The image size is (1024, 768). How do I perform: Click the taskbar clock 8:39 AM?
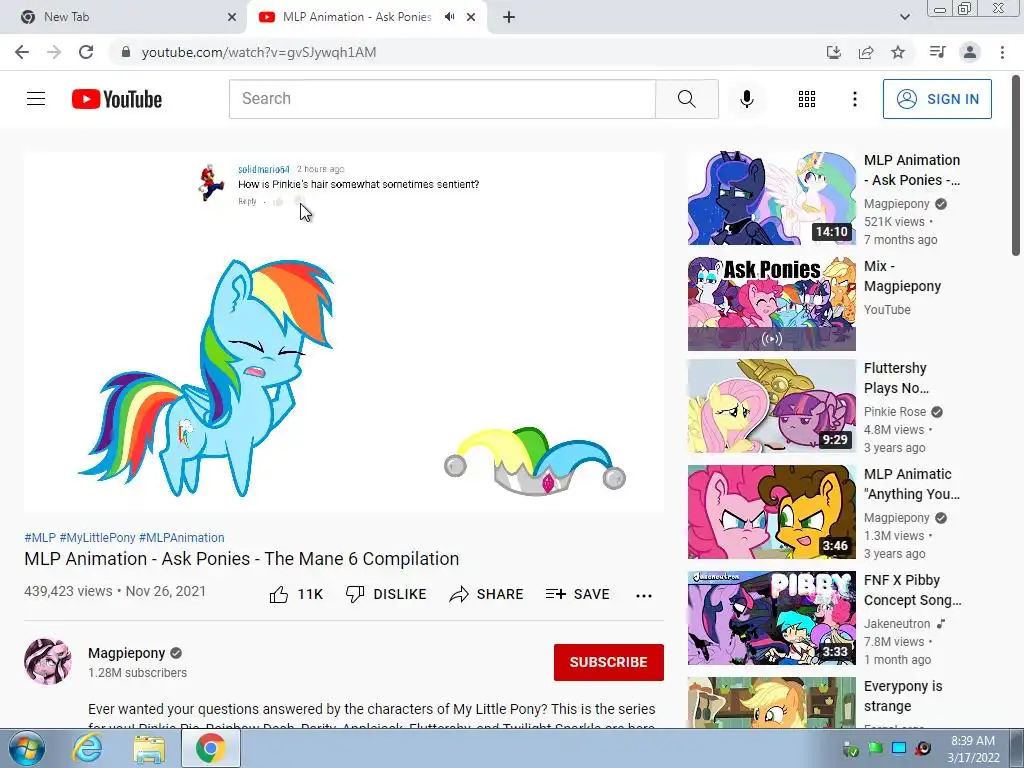(973, 741)
